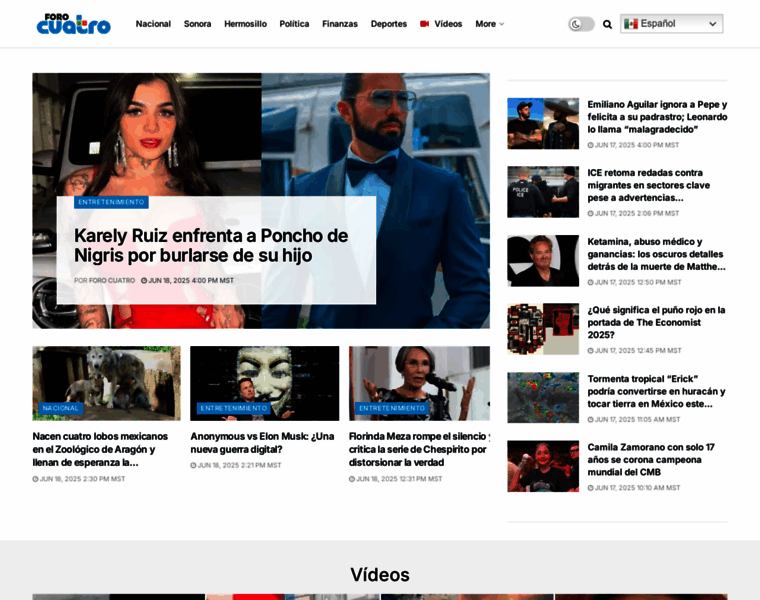Click JUN 18, 2025 2:30 PM timestamp

[x=79, y=479]
